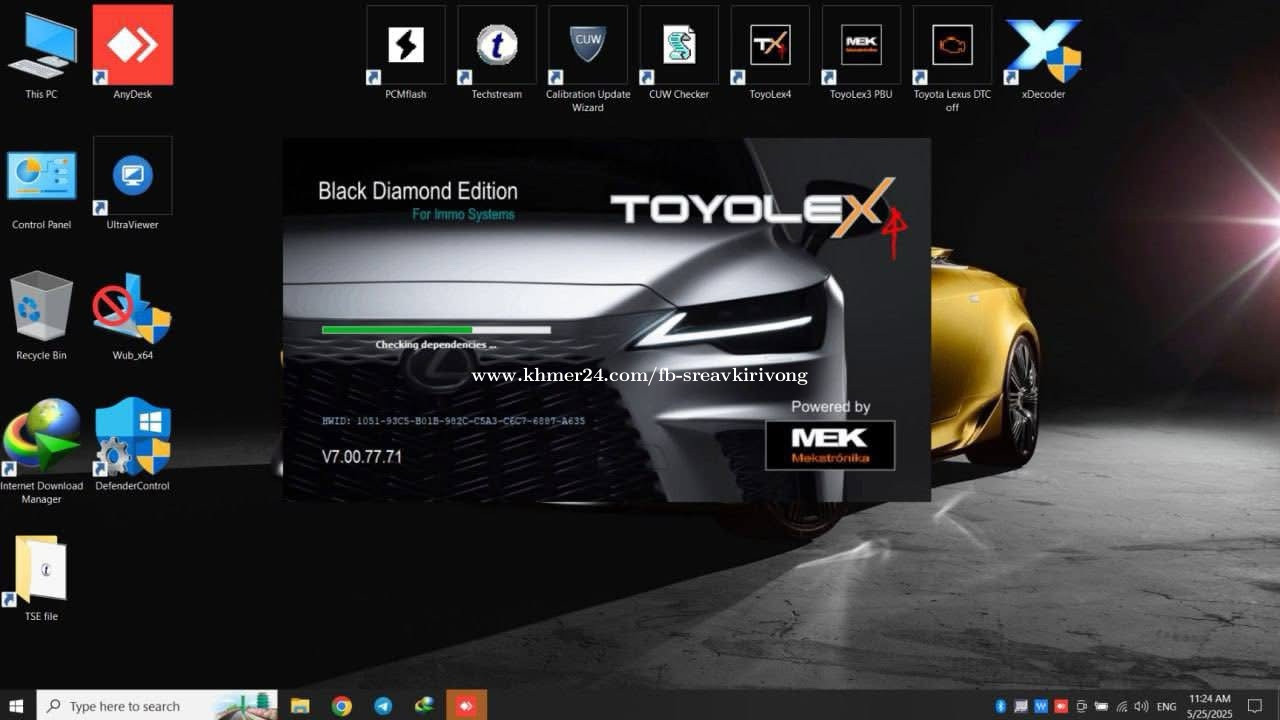Open the Wi-Fi network tray icon
1280x720 pixels.
click(x=1122, y=706)
